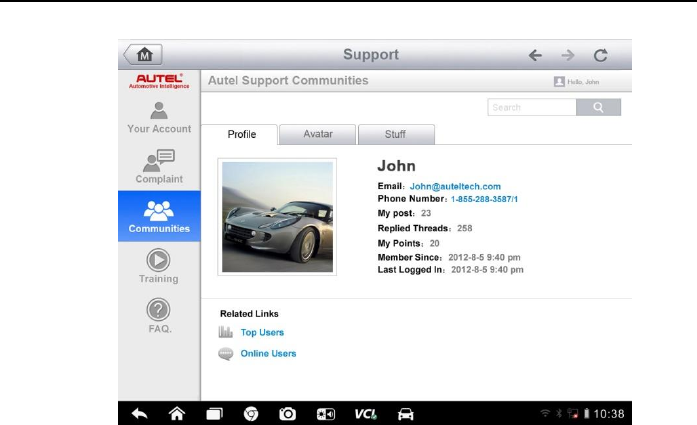
Task: Click the Autel Support Communities title
Action: pyautogui.click(x=288, y=80)
